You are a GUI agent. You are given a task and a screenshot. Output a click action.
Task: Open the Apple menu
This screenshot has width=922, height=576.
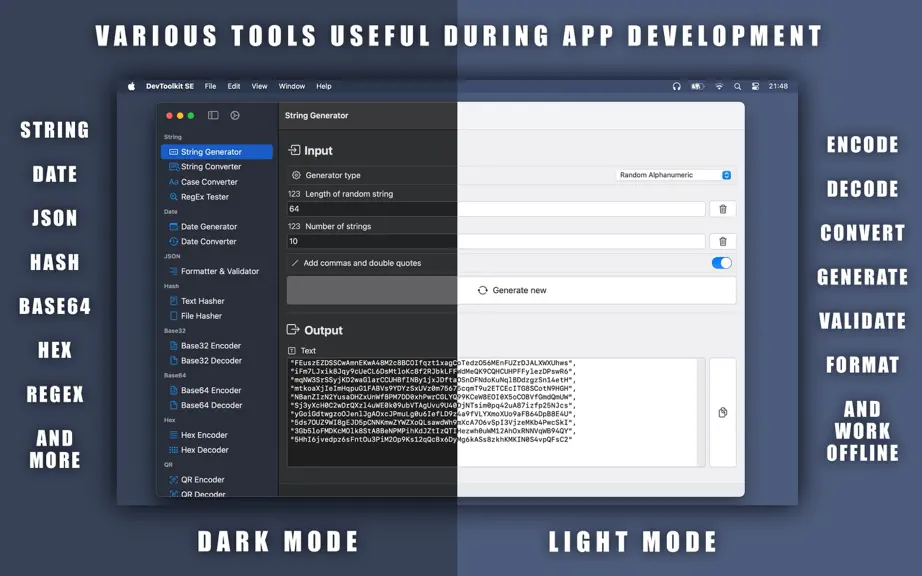[x=132, y=86]
